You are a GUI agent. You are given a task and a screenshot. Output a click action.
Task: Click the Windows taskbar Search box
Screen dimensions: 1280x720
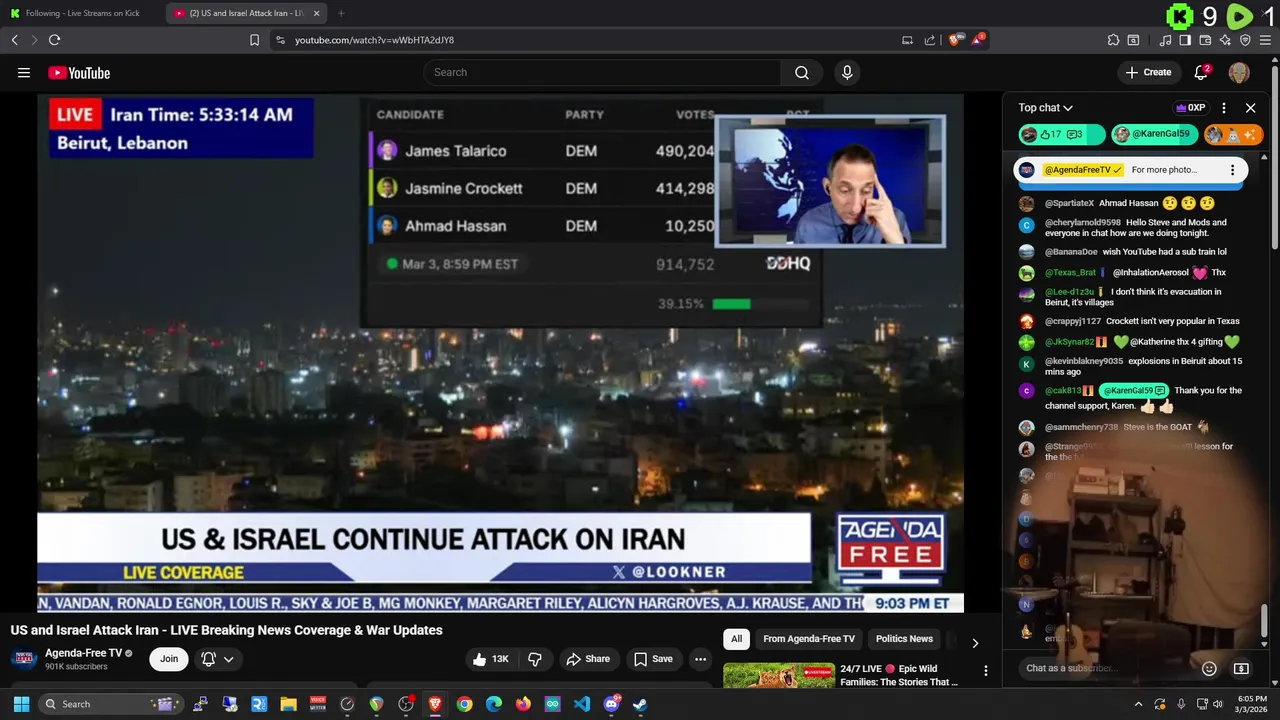110,704
